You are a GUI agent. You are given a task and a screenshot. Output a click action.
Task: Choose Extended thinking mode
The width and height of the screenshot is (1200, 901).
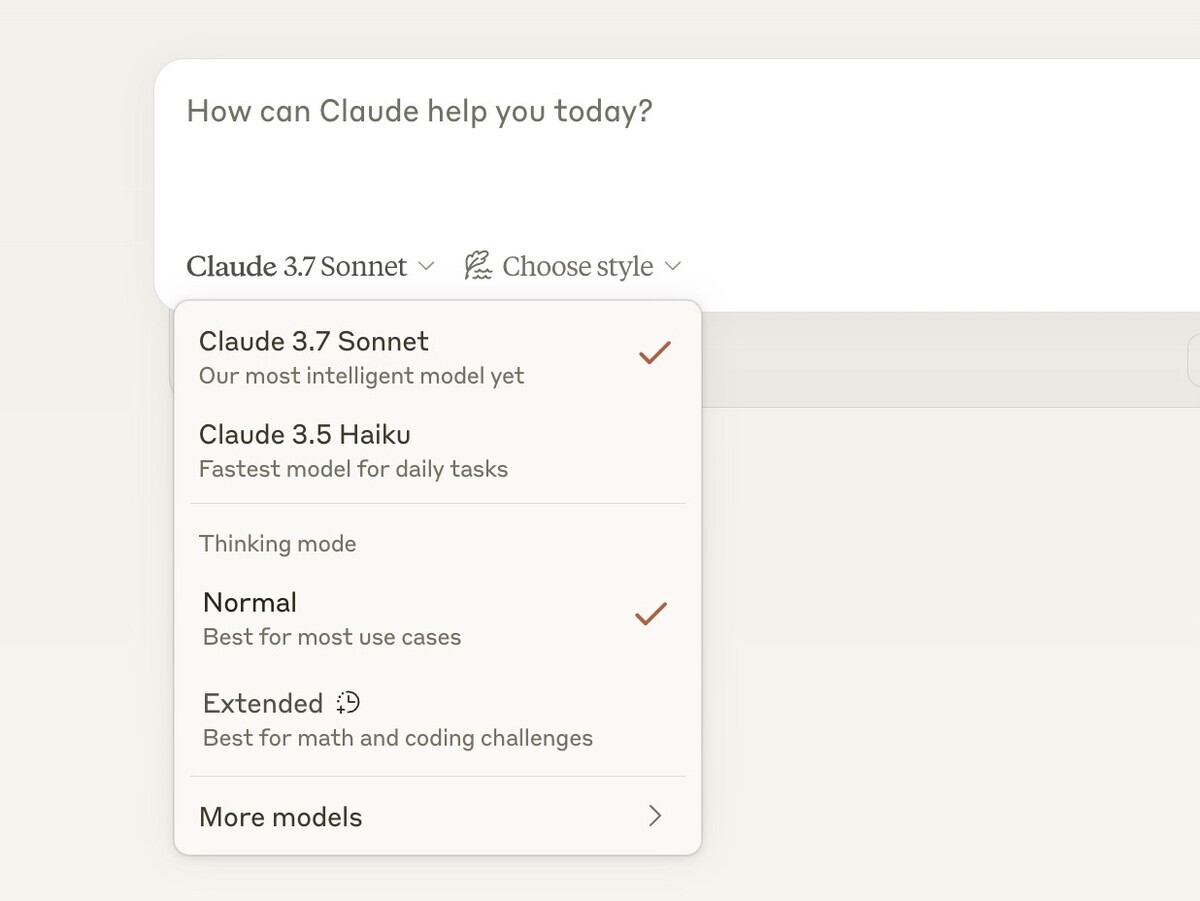click(437, 719)
